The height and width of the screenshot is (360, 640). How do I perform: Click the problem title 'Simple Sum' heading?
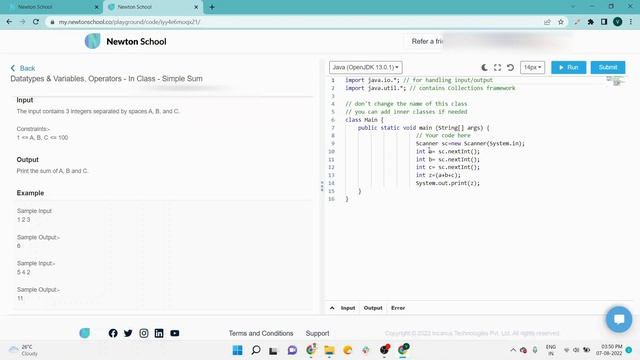click(x=106, y=78)
